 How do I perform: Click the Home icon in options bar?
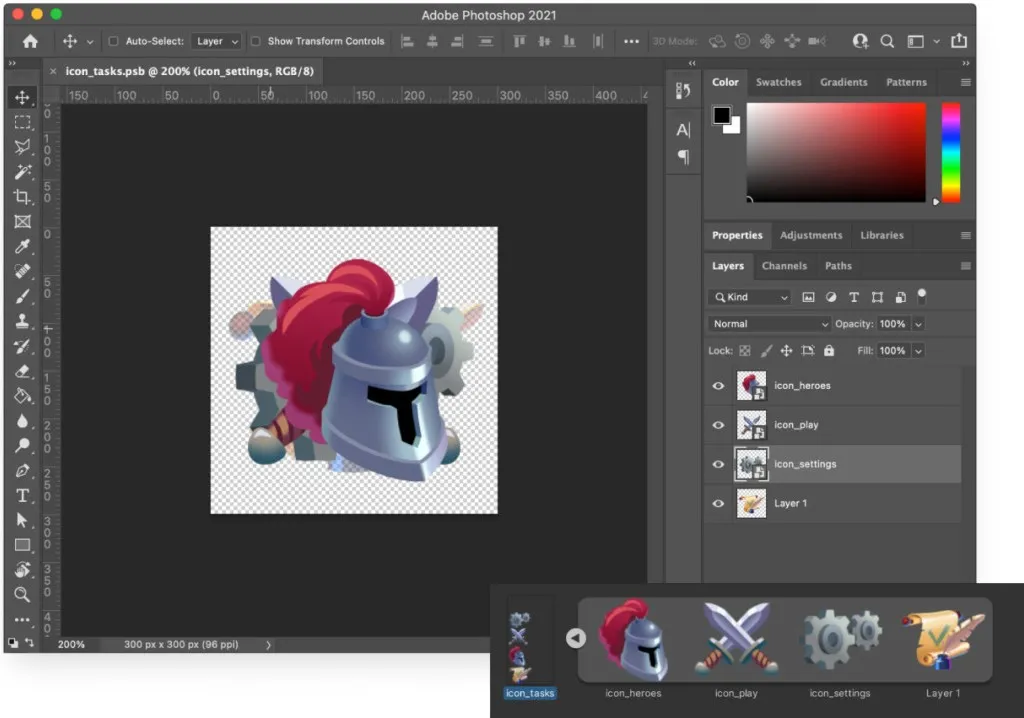(30, 41)
